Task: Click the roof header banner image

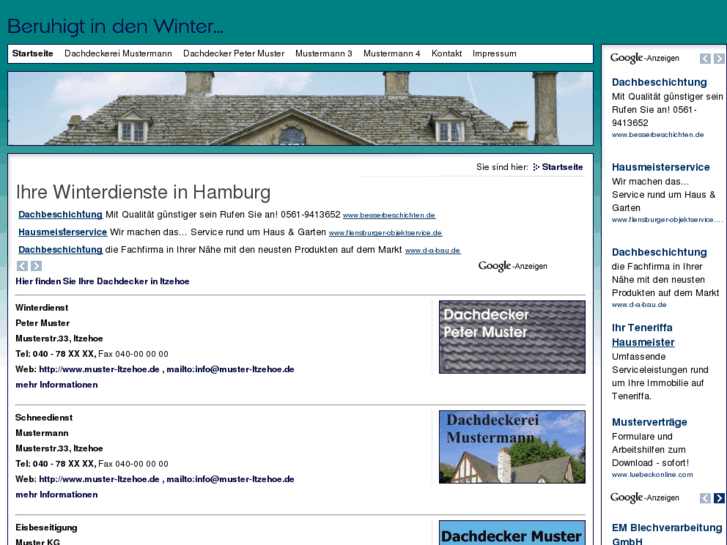Action: [x=300, y=109]
